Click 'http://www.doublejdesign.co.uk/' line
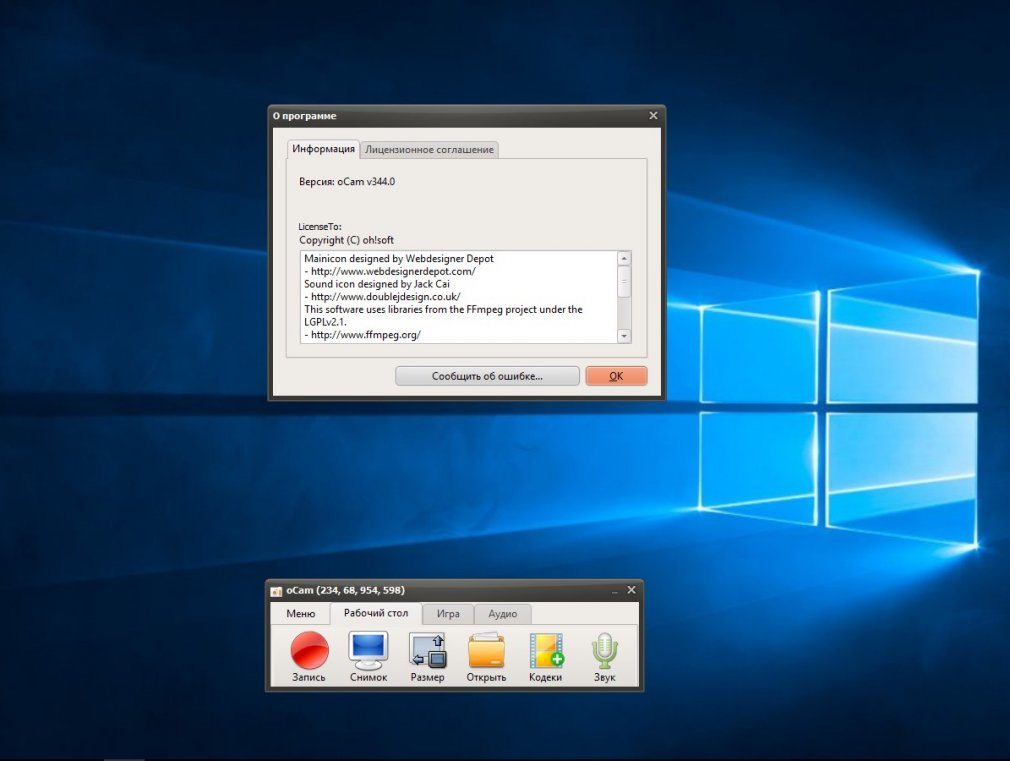Viewport: 1010px width, 761px height. click(x=383, y=296)
